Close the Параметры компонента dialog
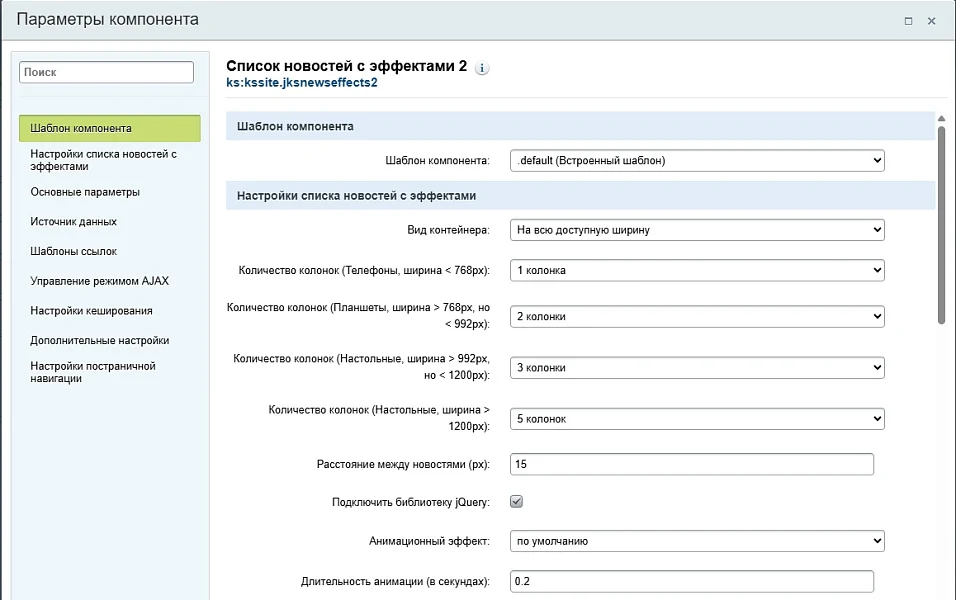 (x=932, y=21)
